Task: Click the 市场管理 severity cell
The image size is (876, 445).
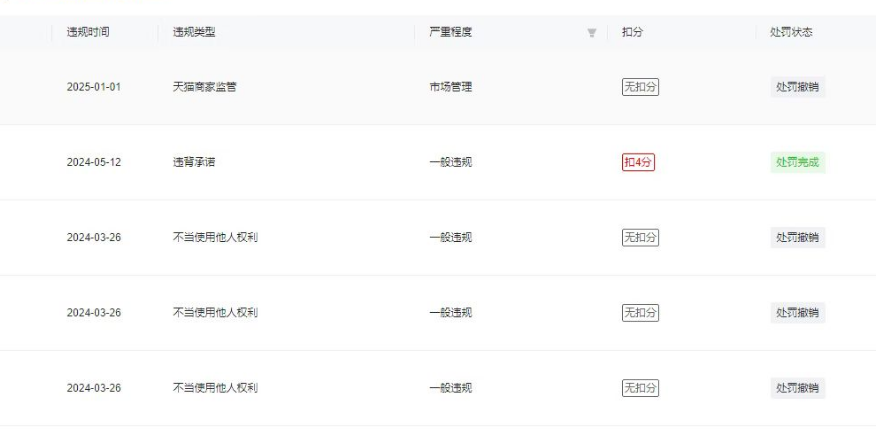Action: (x=450, y=87)
